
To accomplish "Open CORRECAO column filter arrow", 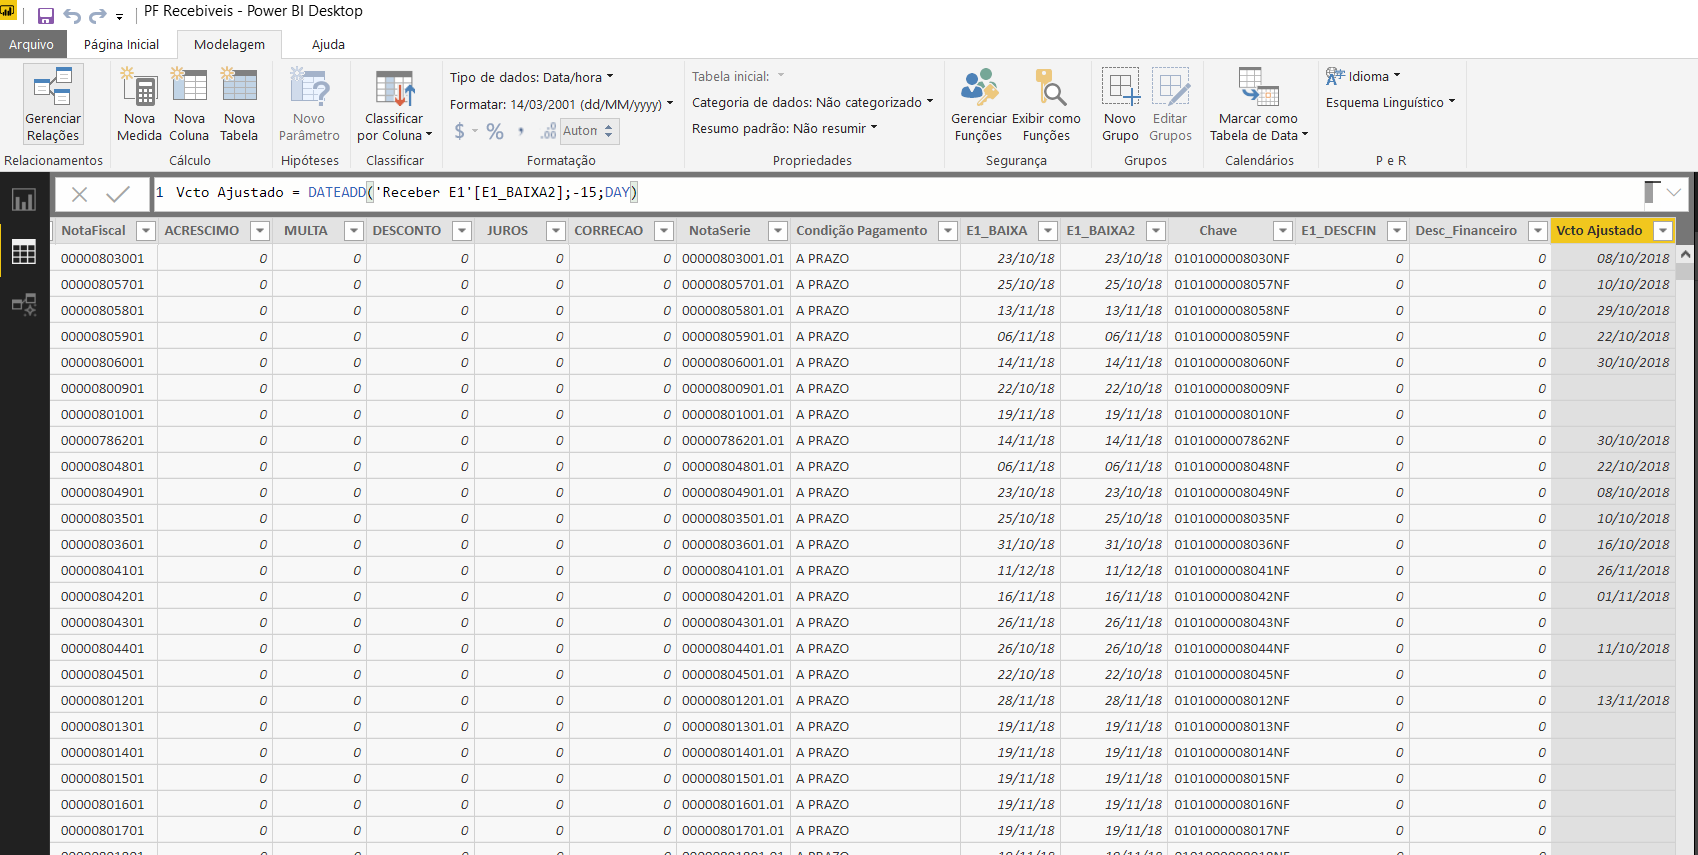I will 663,231.
